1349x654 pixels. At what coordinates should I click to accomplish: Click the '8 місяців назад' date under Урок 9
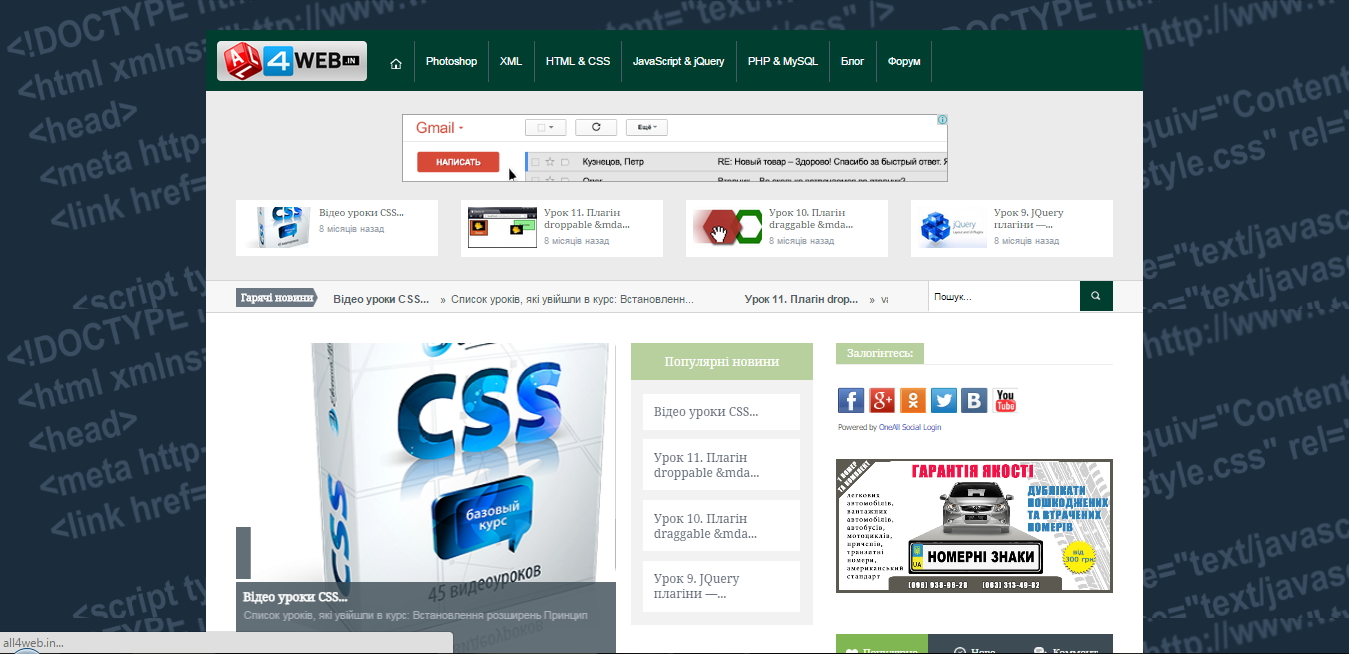pyautogui.click(x=1027, y=241)
